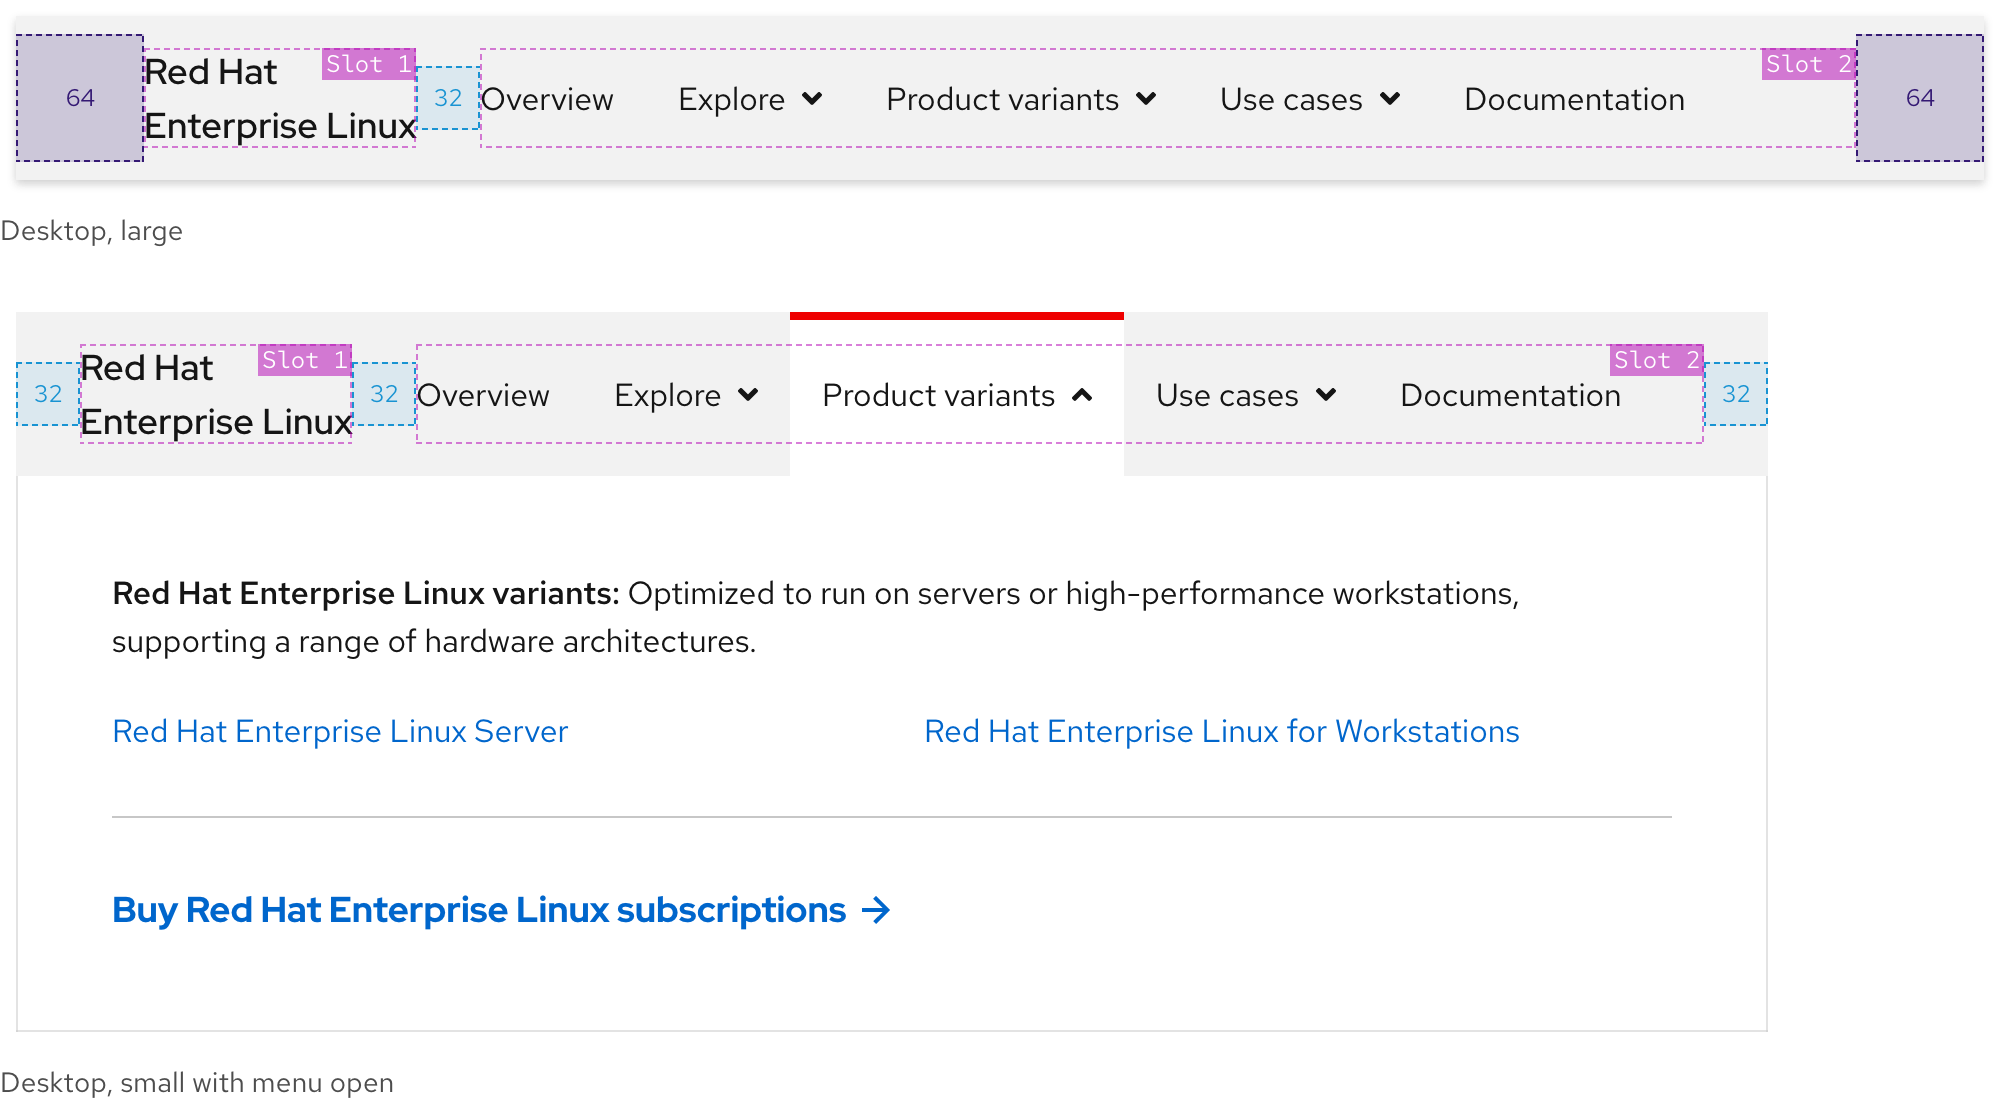
Task: Open Red Hat Enterprise Linux for Workstations
Action: [x=1221, y=731]
